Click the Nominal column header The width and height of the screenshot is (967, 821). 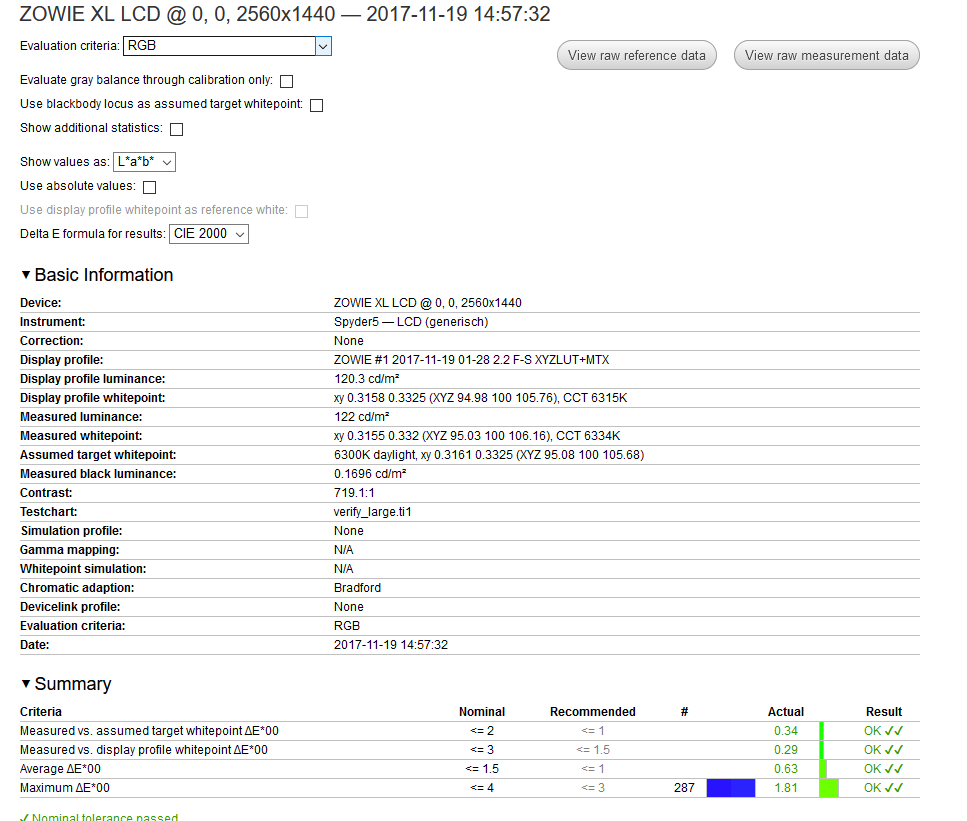click(x=482, y=712)
